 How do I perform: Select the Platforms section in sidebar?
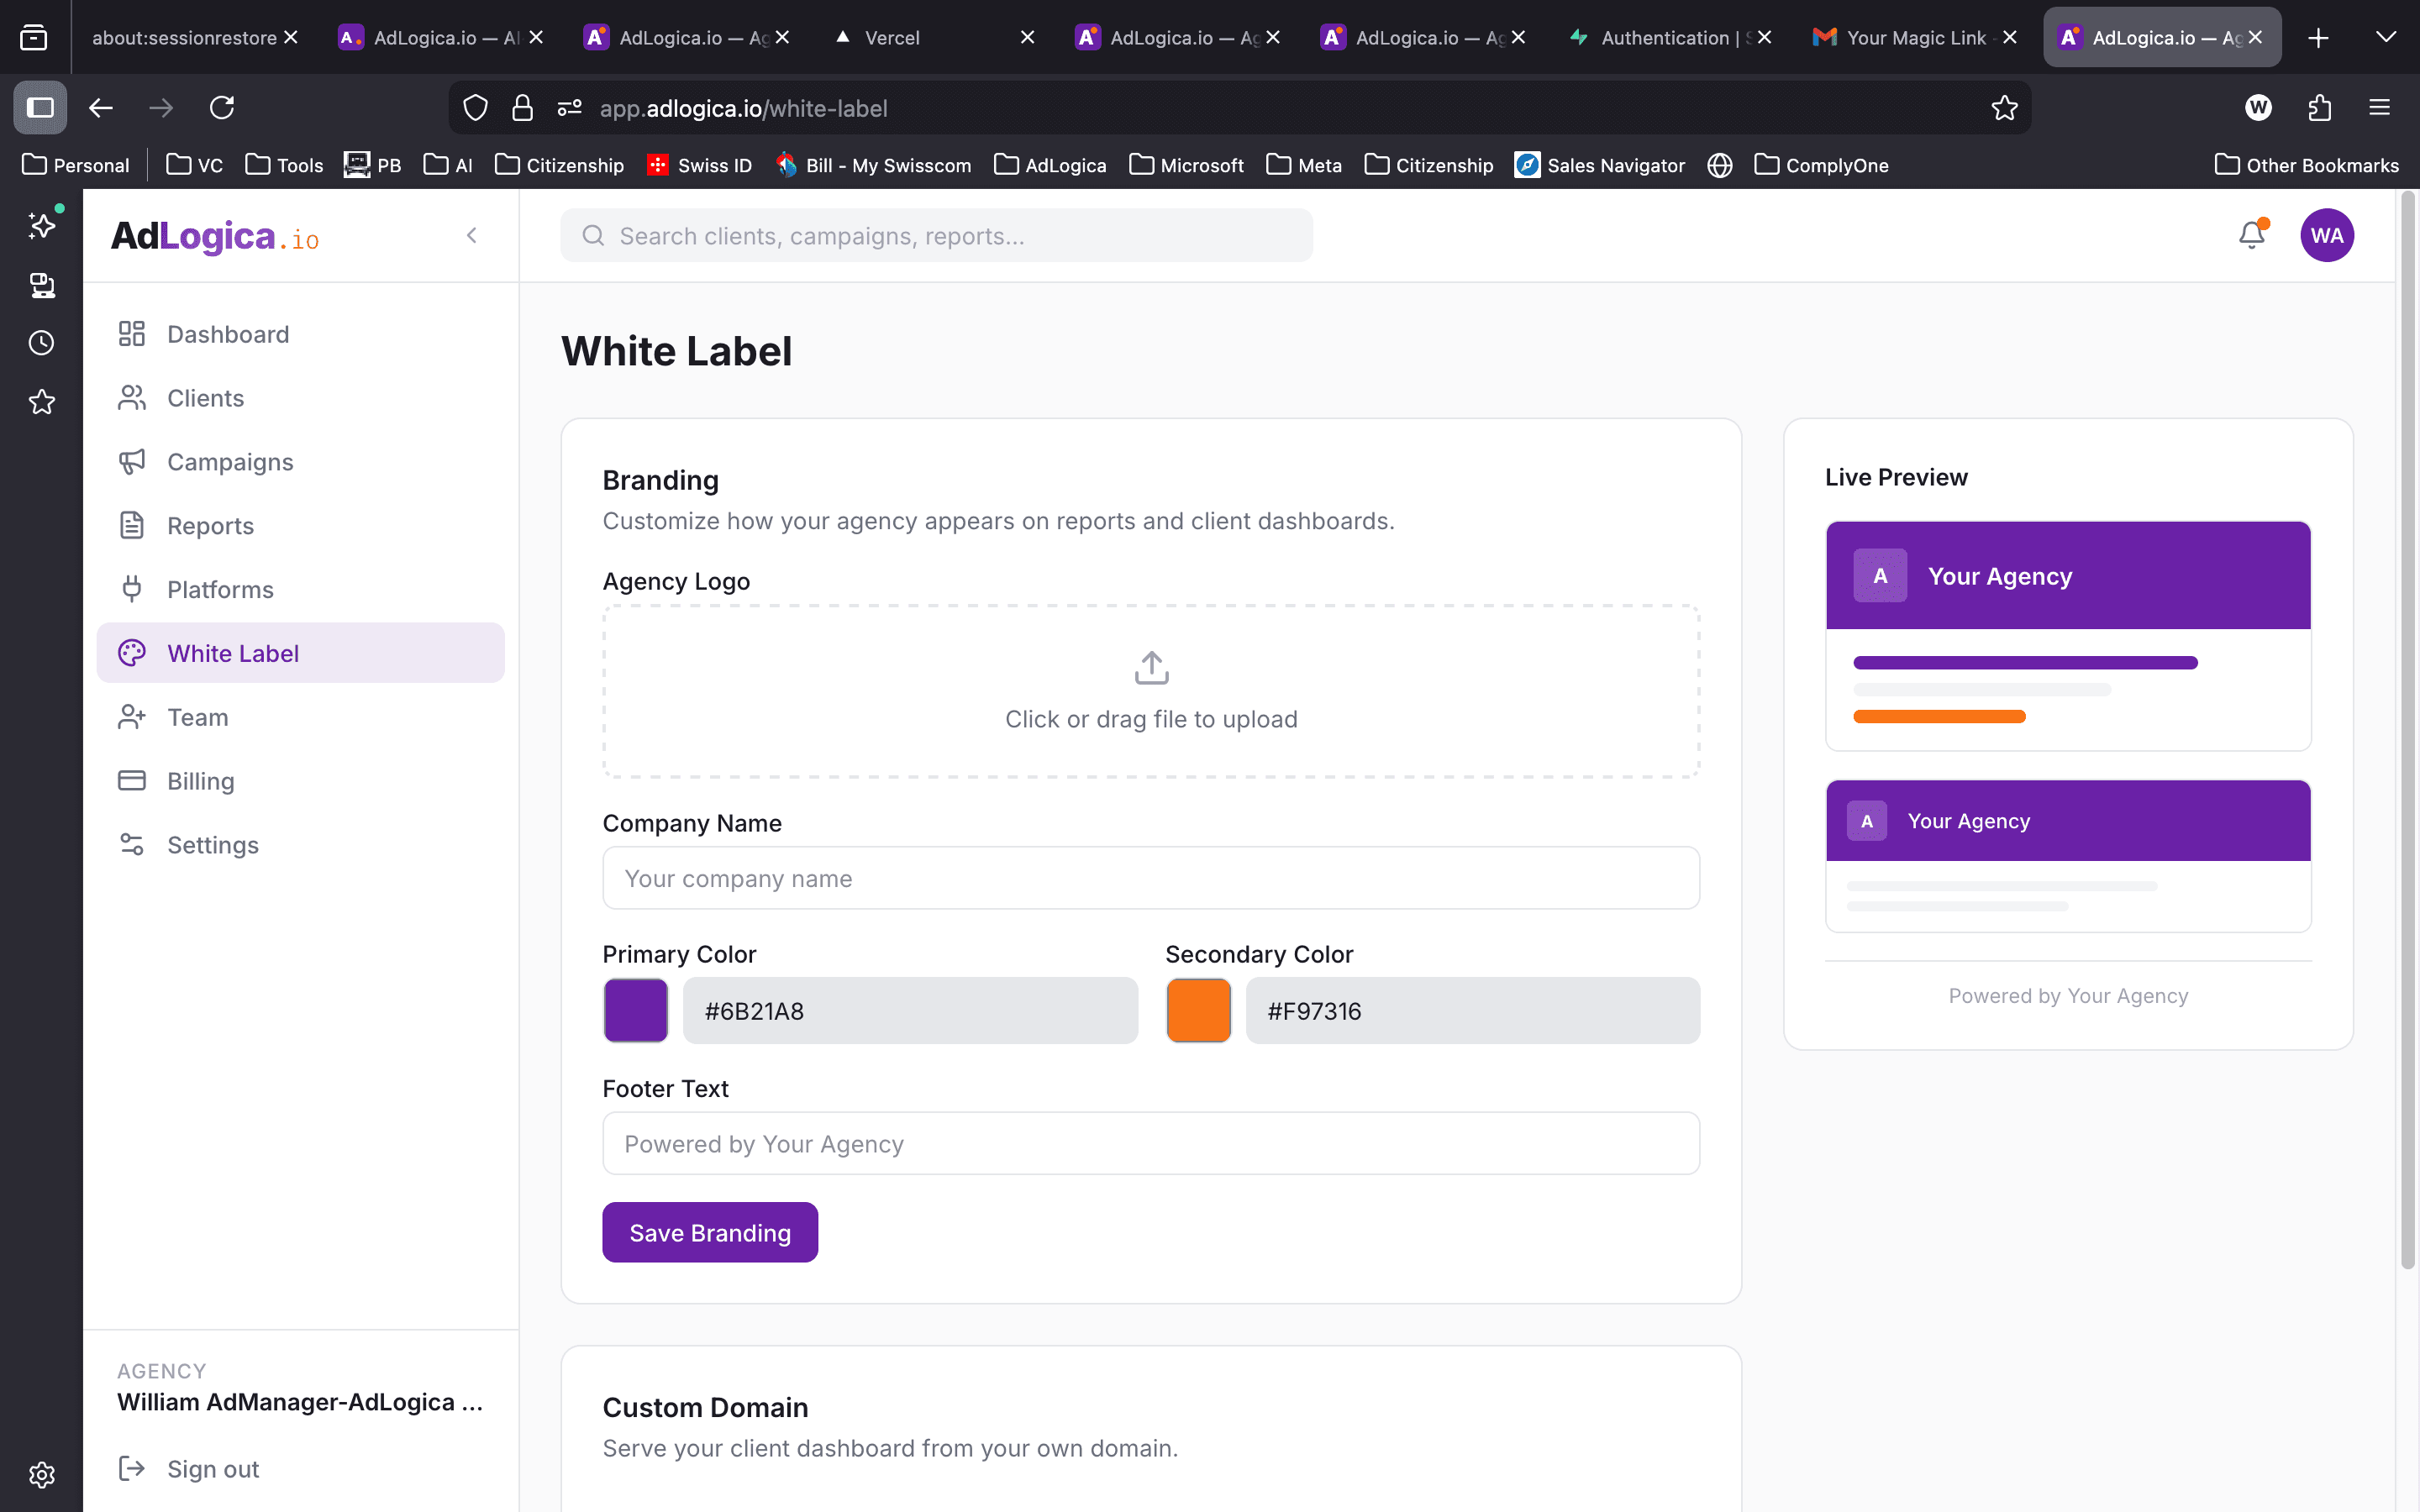point(219,589)
